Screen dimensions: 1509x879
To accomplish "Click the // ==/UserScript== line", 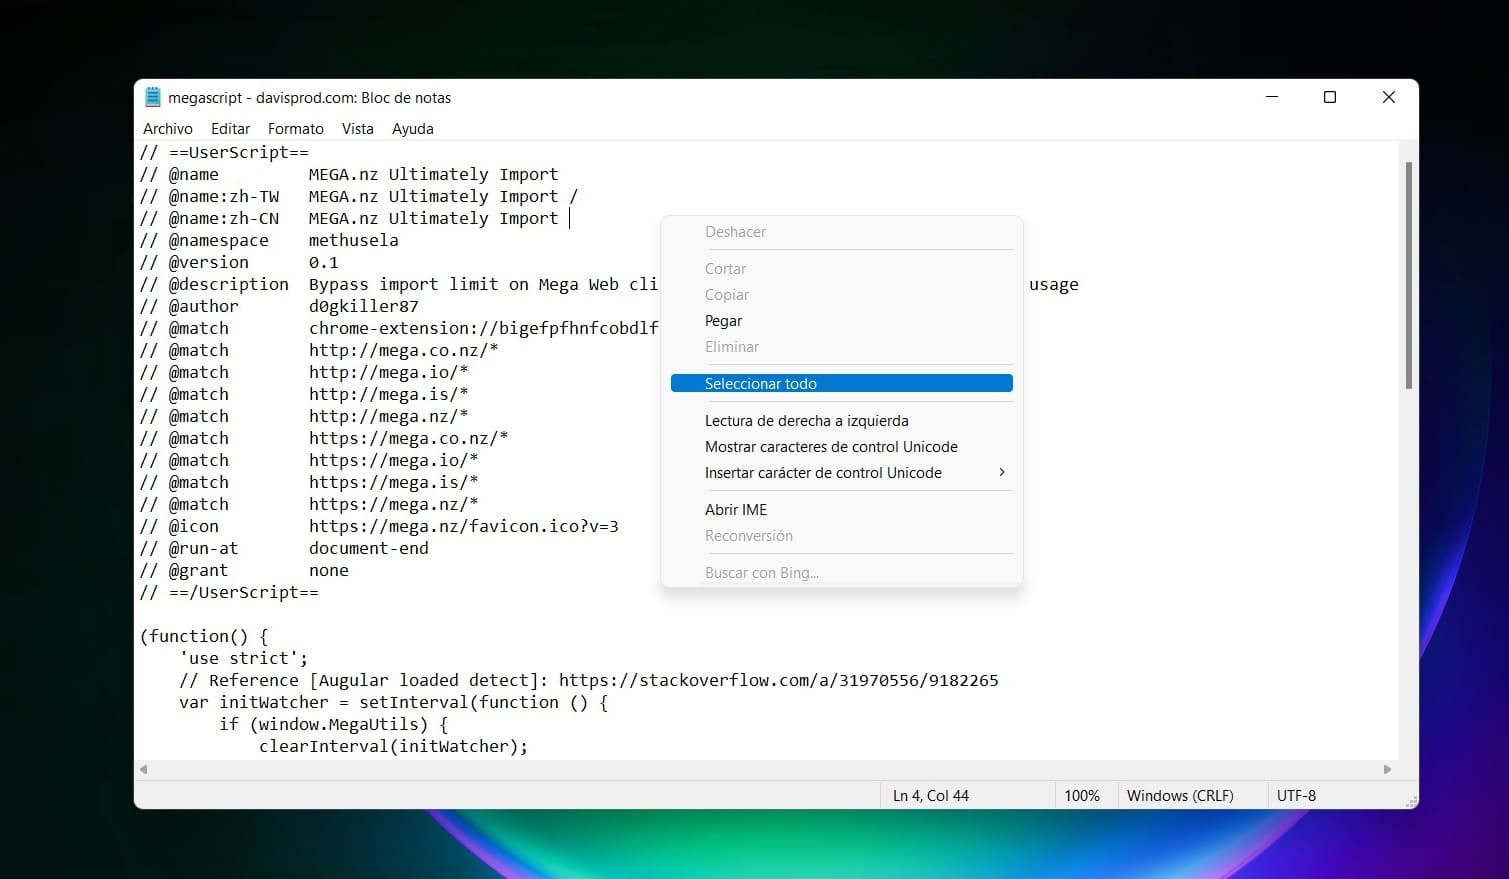I will click(229, 593).
